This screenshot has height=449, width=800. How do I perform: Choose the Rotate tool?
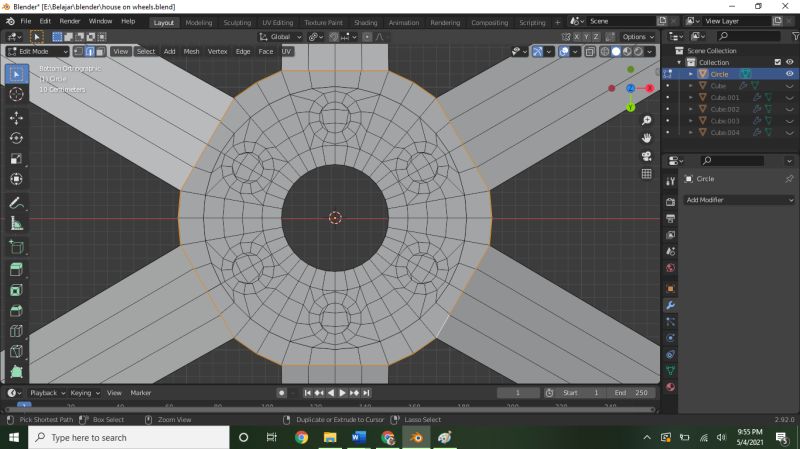16,138
